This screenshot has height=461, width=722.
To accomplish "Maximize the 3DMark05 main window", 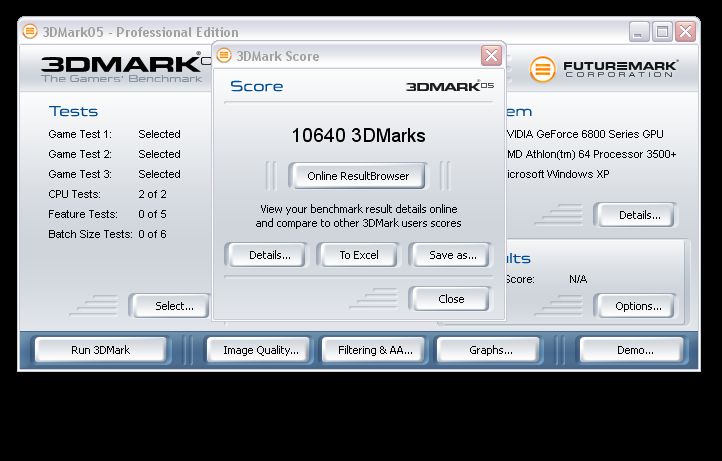I will click(x=662, y=32).
